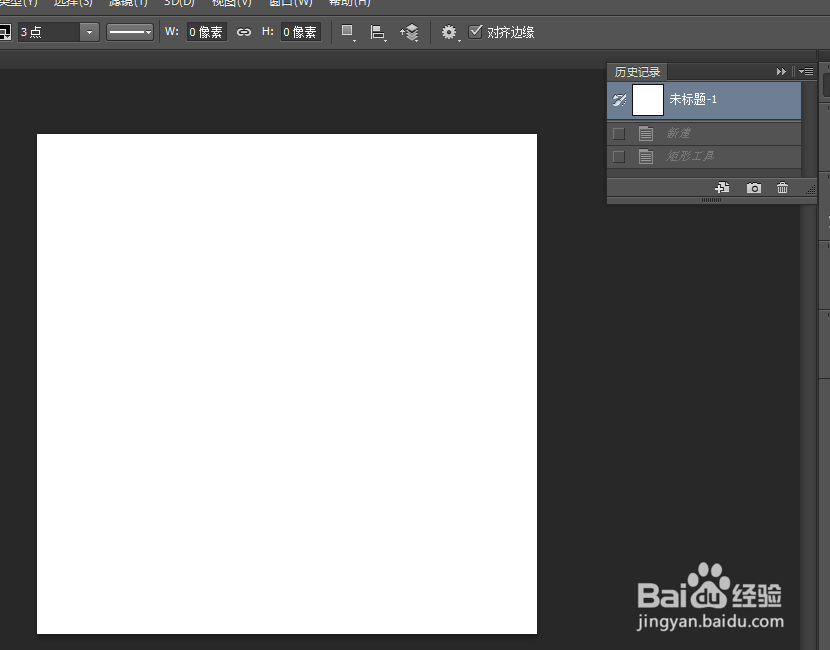Open the stroke line style dropdown
This screenshot has height=650, width=830.
tap(130, 32)
